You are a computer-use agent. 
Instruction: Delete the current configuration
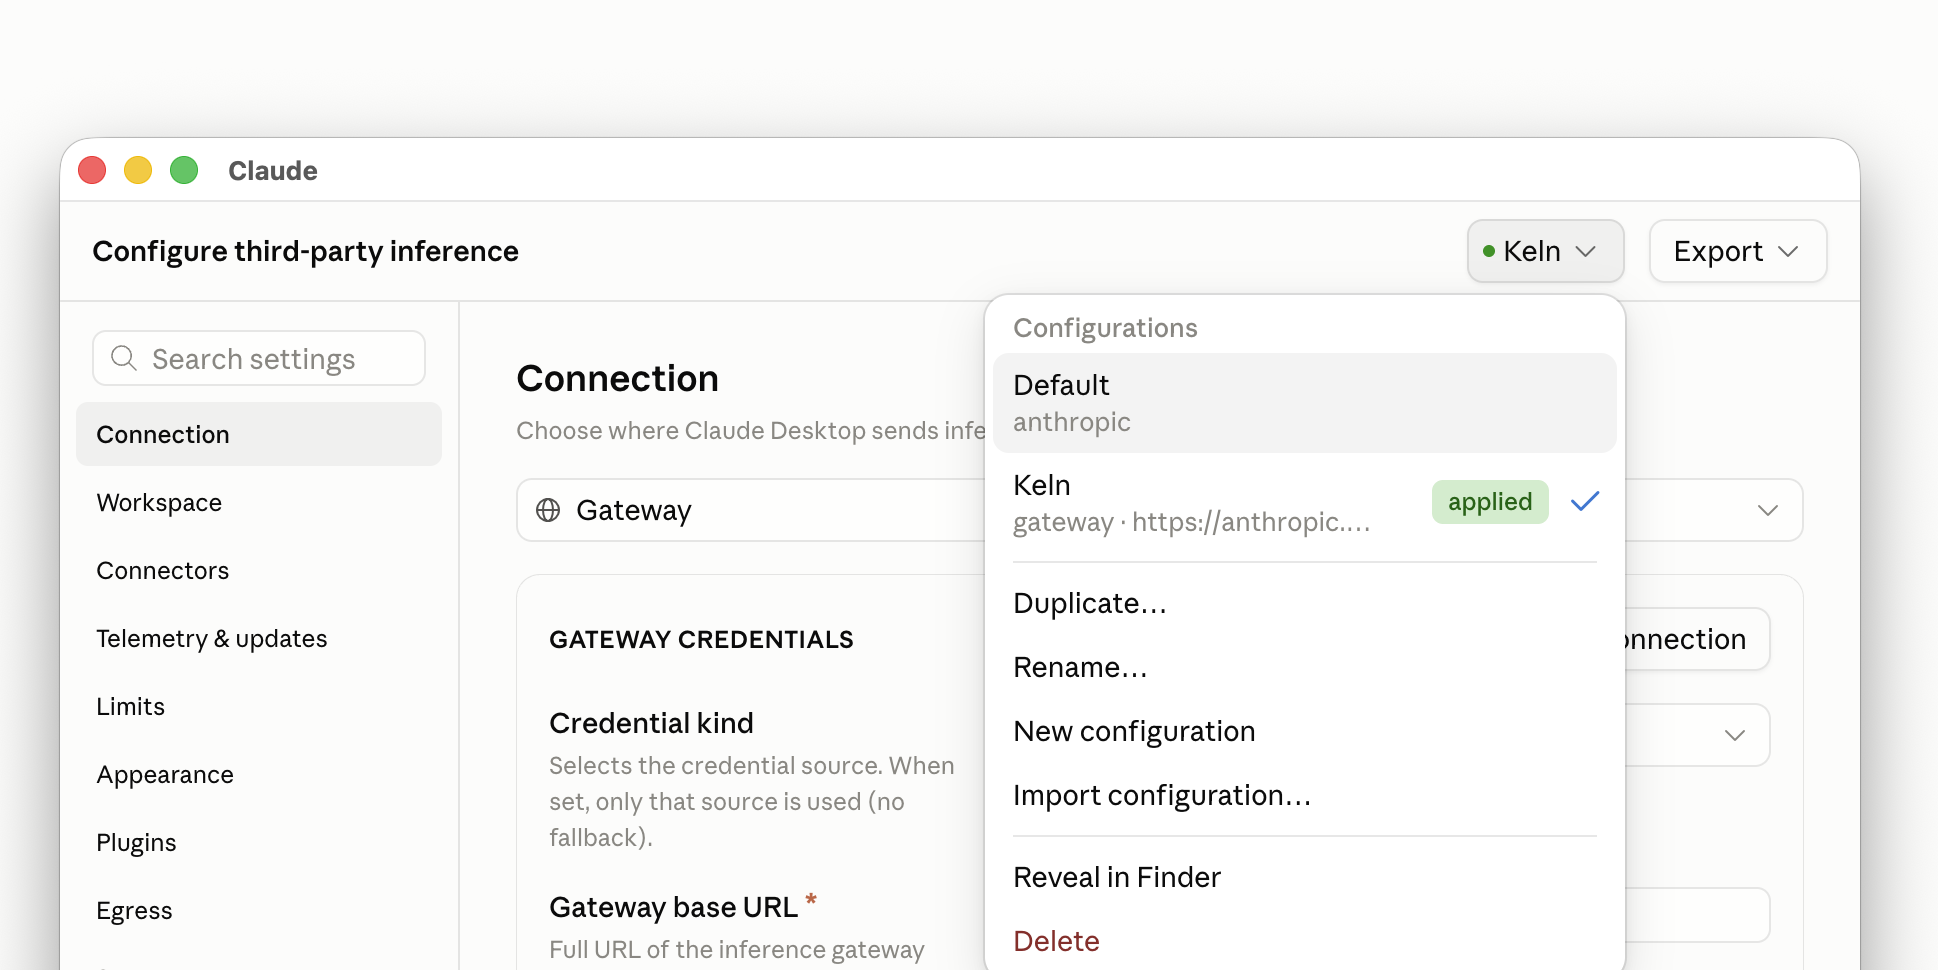1305,941
